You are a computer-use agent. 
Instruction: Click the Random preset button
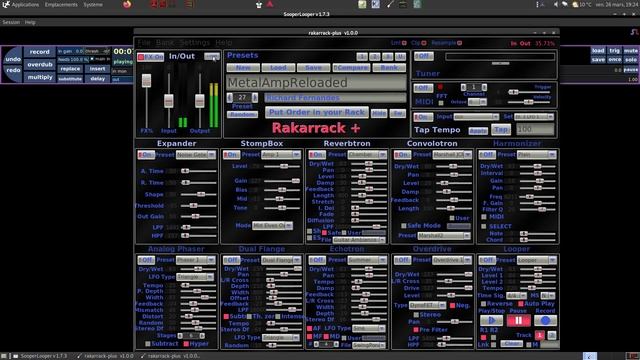pos(242,115)
